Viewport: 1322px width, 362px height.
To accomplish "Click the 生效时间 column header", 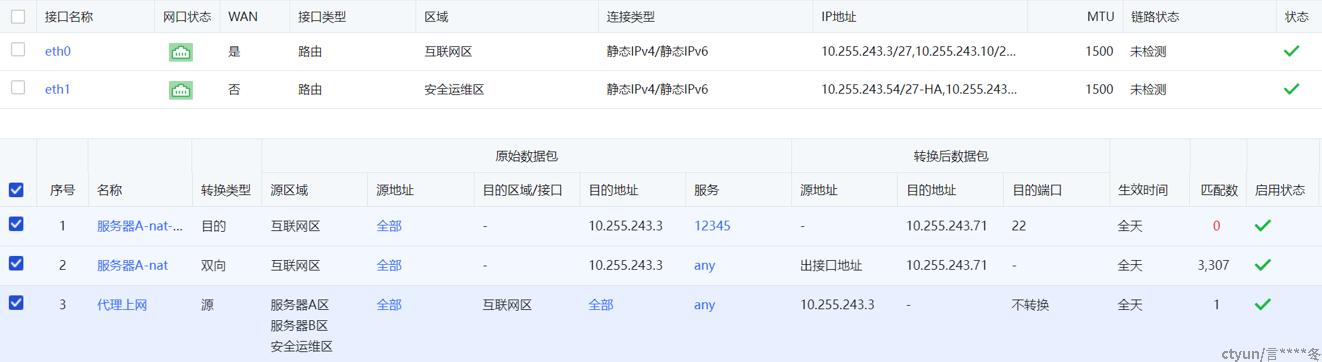I will click(1142, 190).
